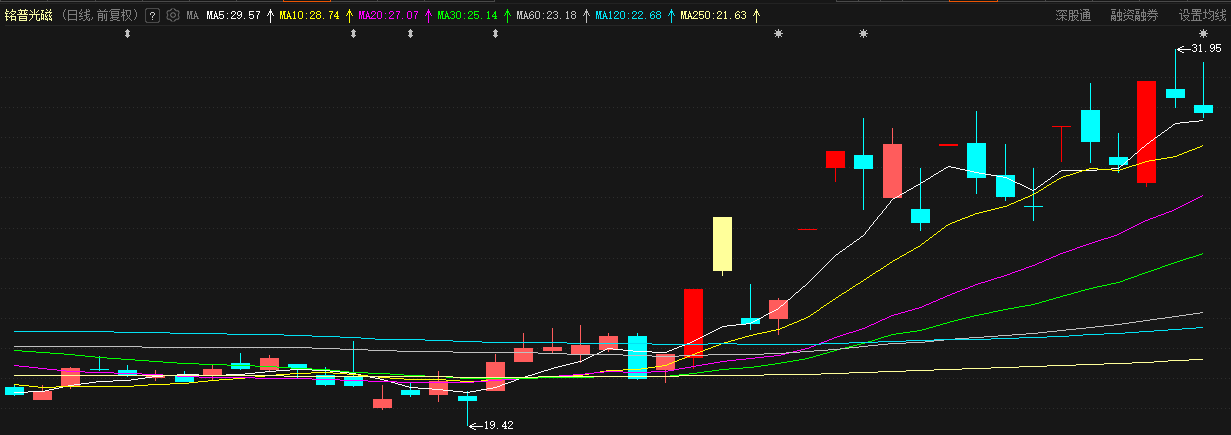Select the MA20:27.07 value
Viewport: 1231px width, 435px height.
click(388, 16)
